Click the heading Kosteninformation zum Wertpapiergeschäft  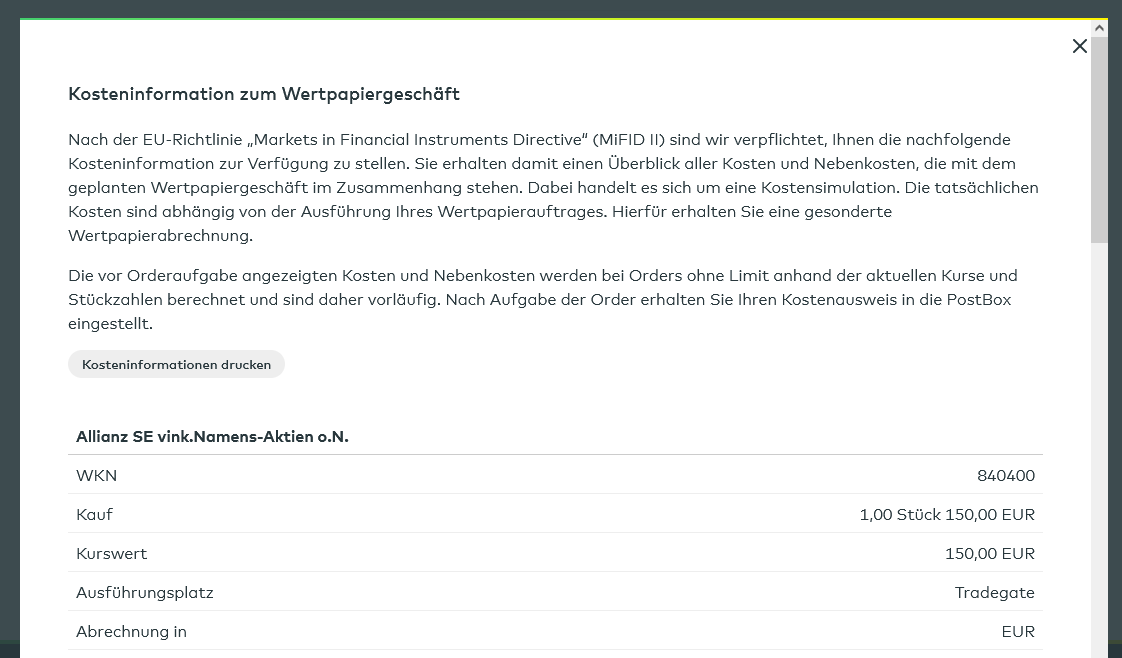coord(264,94)
